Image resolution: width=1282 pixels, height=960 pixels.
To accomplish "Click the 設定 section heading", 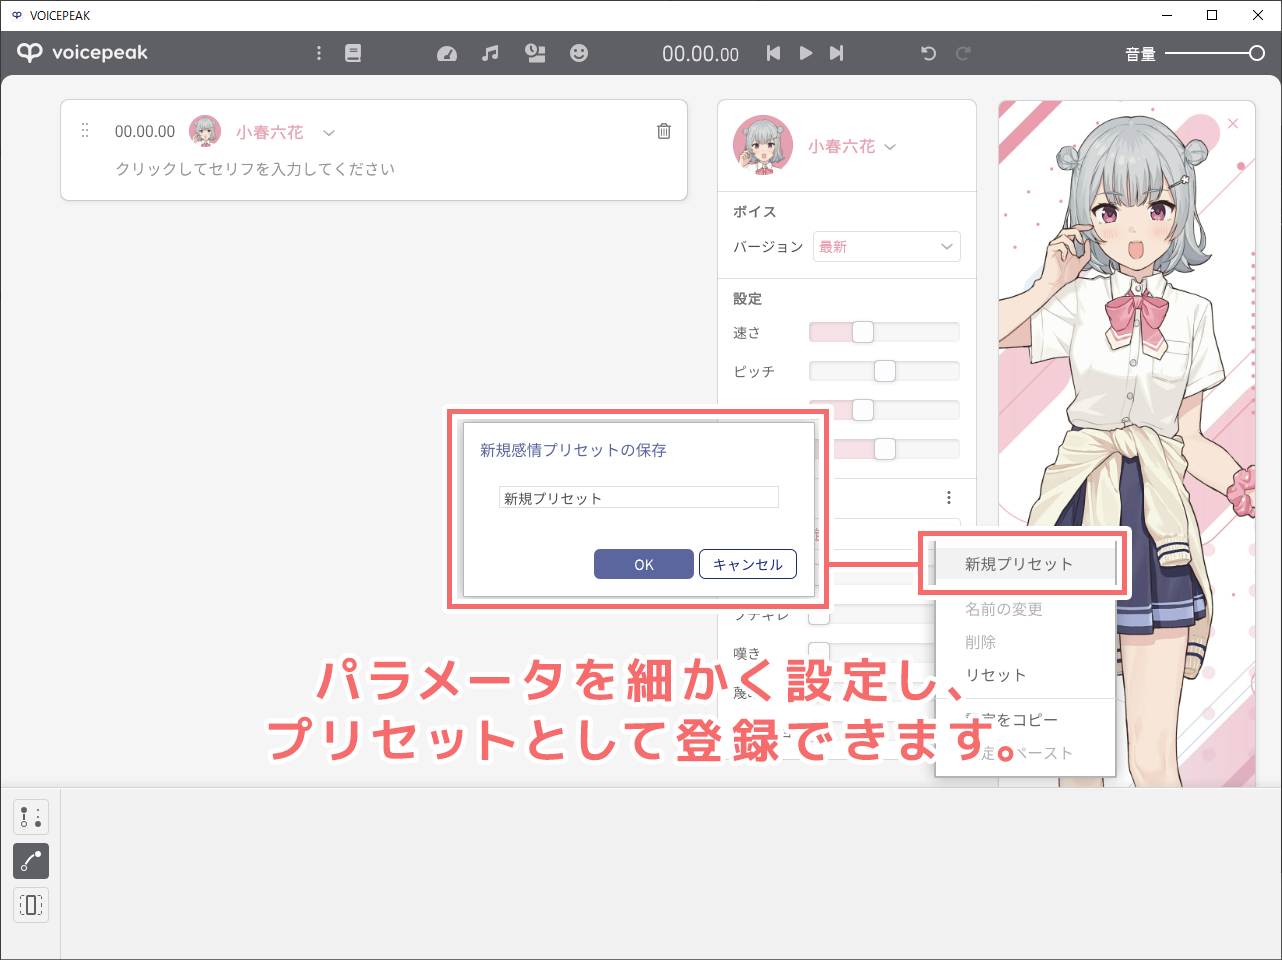I will pyautogui.click(x=748, y=298).
